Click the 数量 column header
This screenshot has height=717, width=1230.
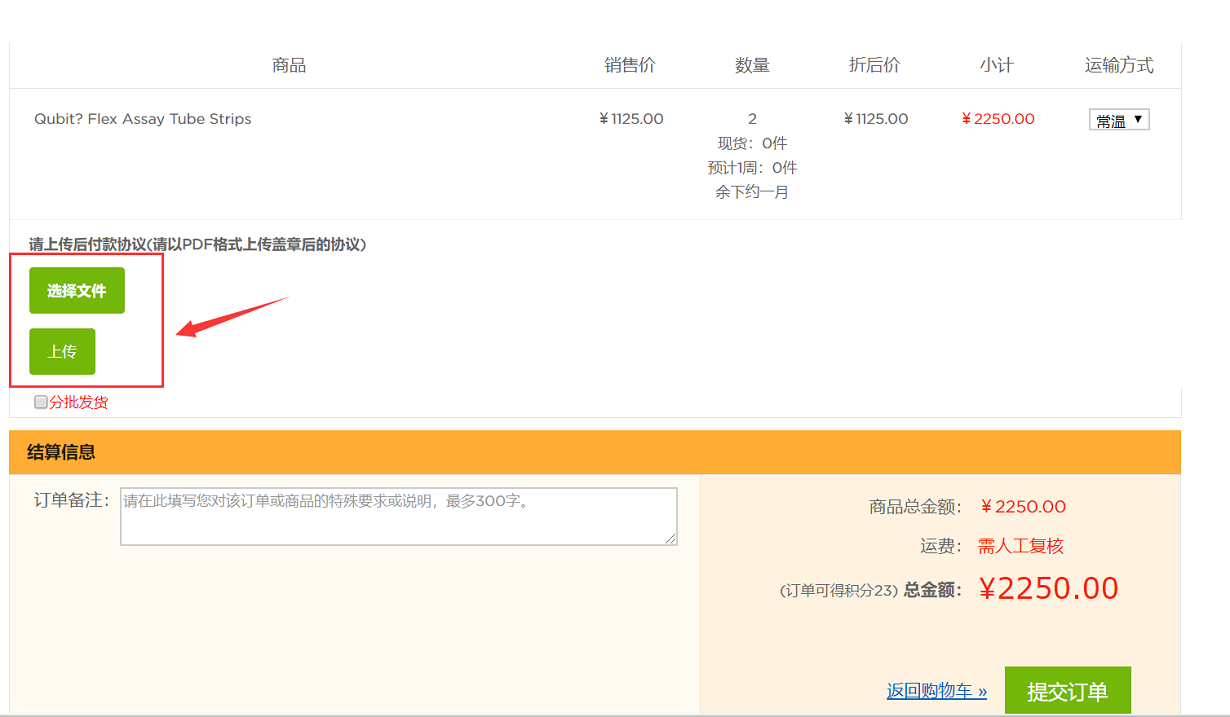click(752, 65)
